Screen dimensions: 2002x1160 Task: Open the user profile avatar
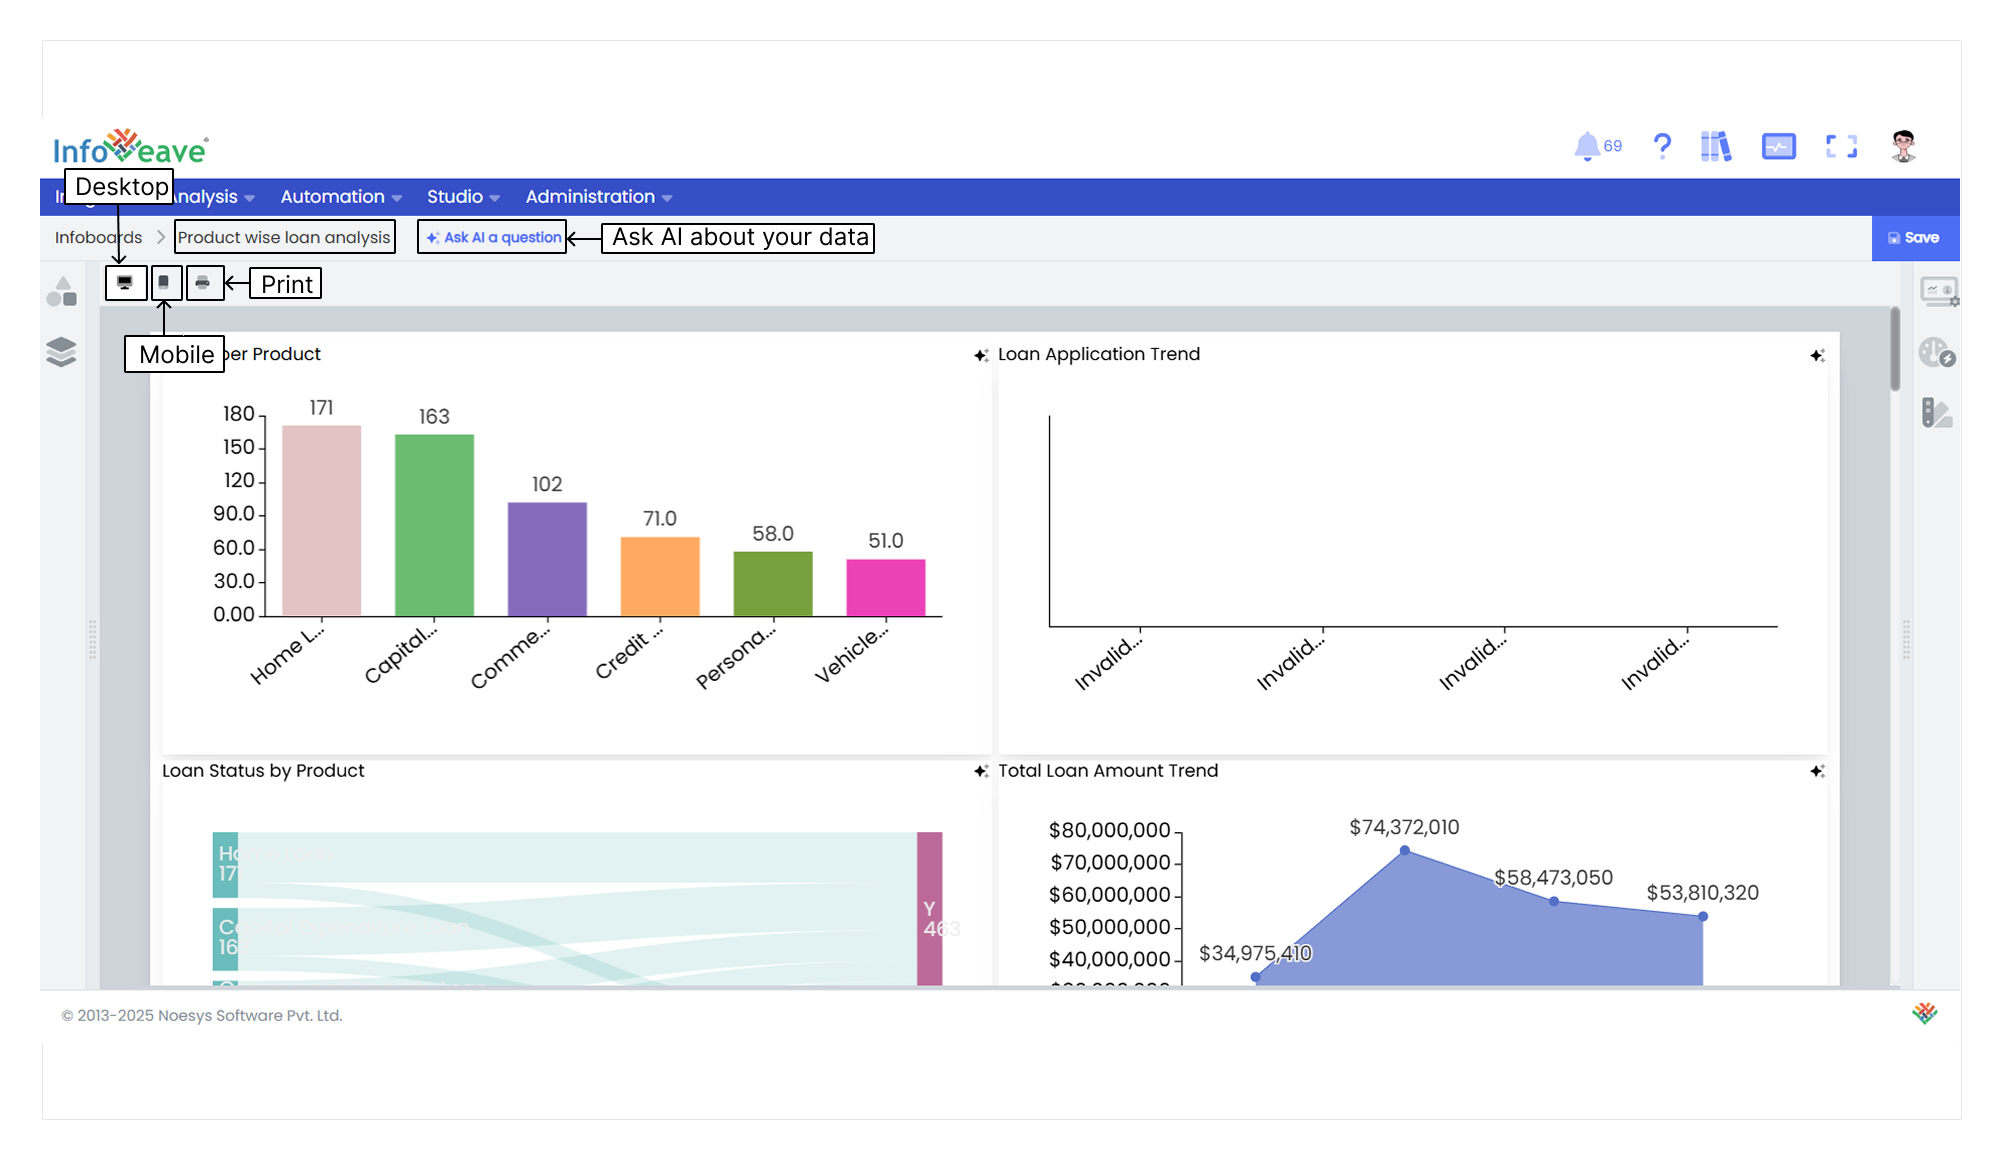tap(1903, 147)
